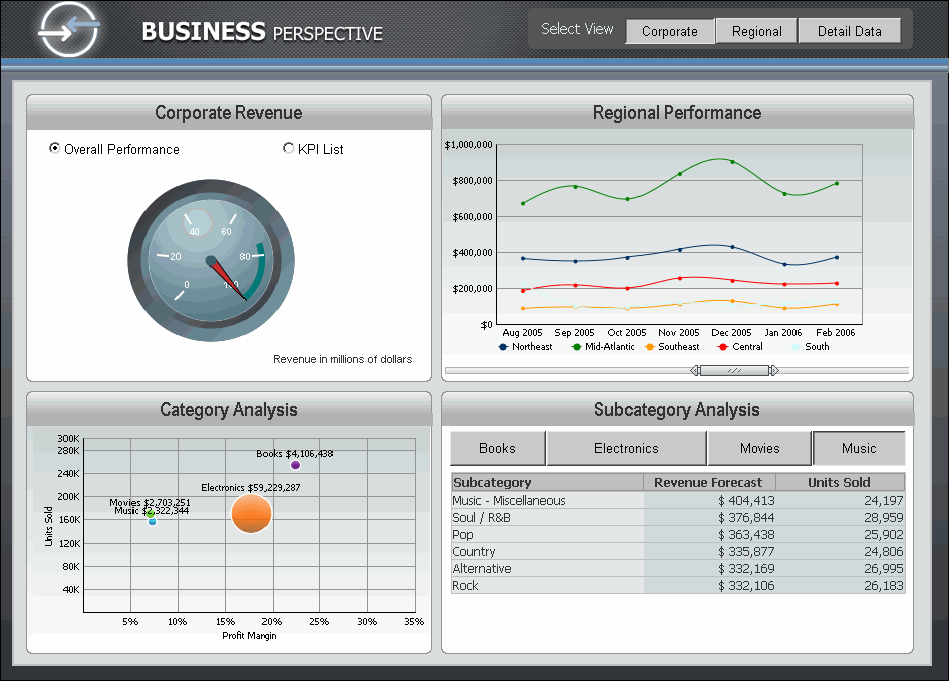Click the Southeast legend marker
Viewport: 949px width, 681px height.
[649, 347]
